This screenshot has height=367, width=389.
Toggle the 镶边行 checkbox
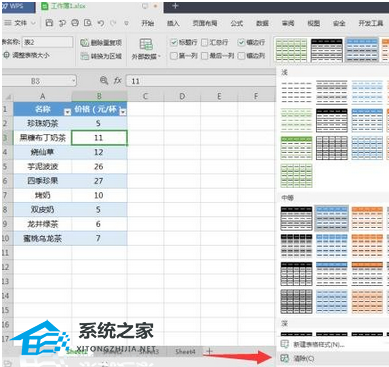click(x=241, y=42)
